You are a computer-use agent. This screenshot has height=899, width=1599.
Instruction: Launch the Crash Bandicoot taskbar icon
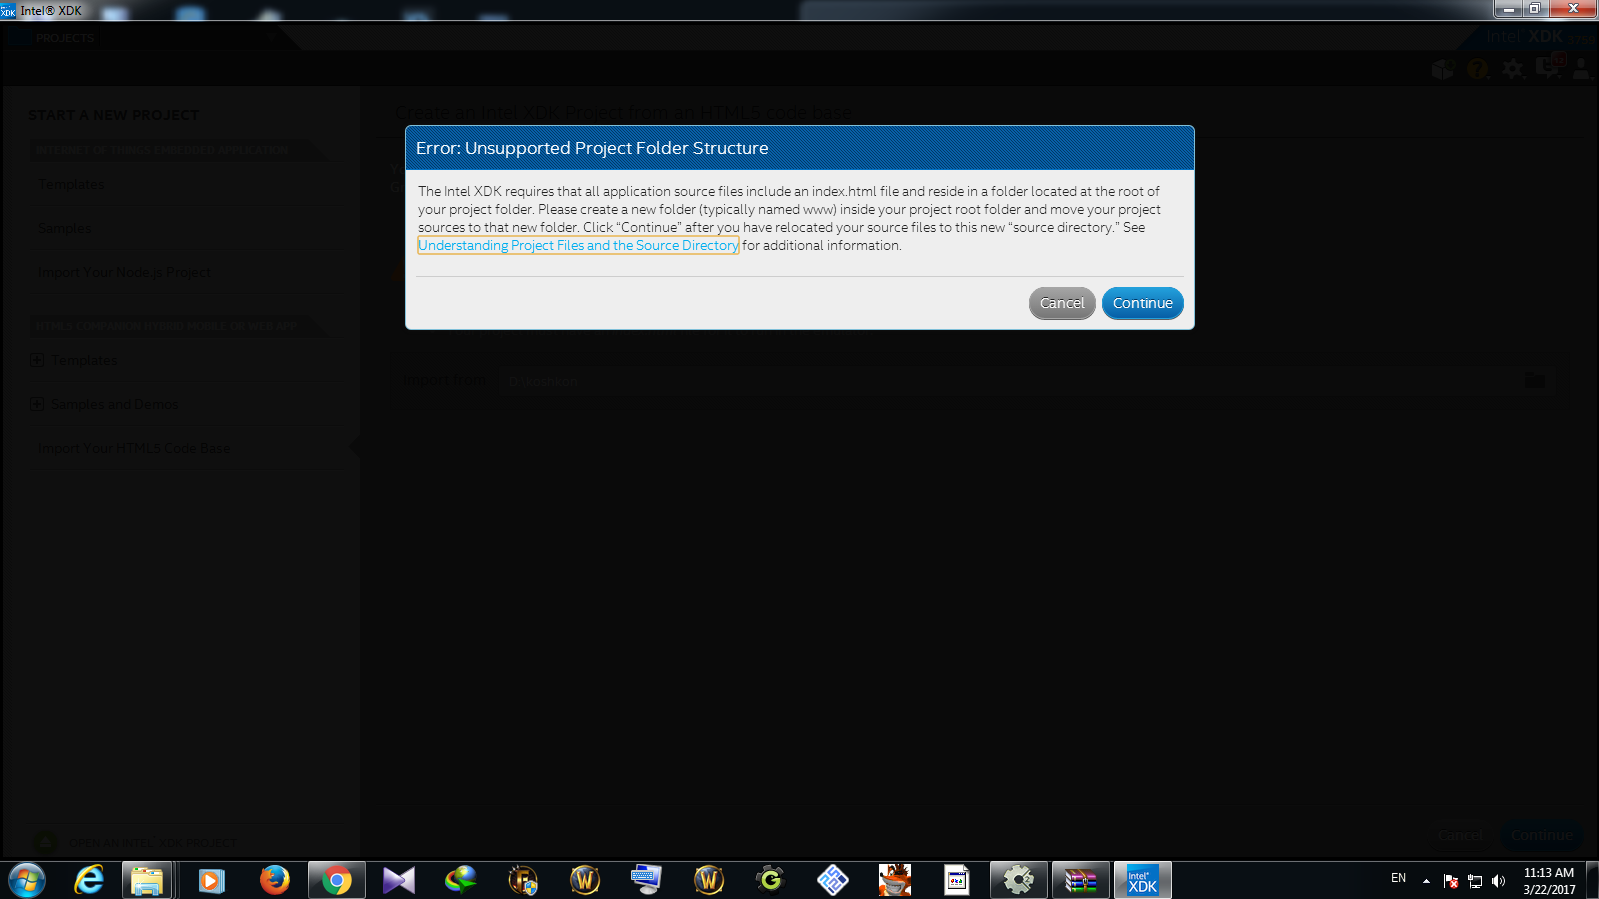click(895, 880)
